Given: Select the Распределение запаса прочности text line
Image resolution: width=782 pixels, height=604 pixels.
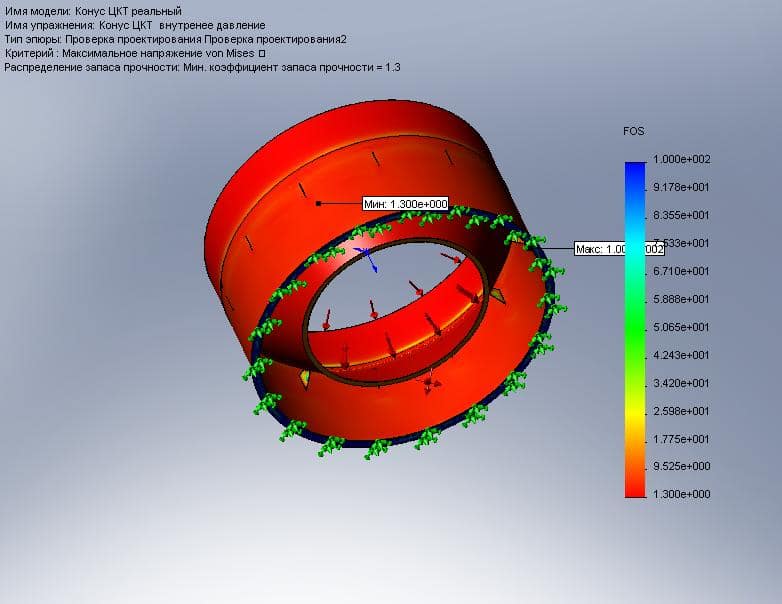Looking at the screenshot, I should coord(202,67).
